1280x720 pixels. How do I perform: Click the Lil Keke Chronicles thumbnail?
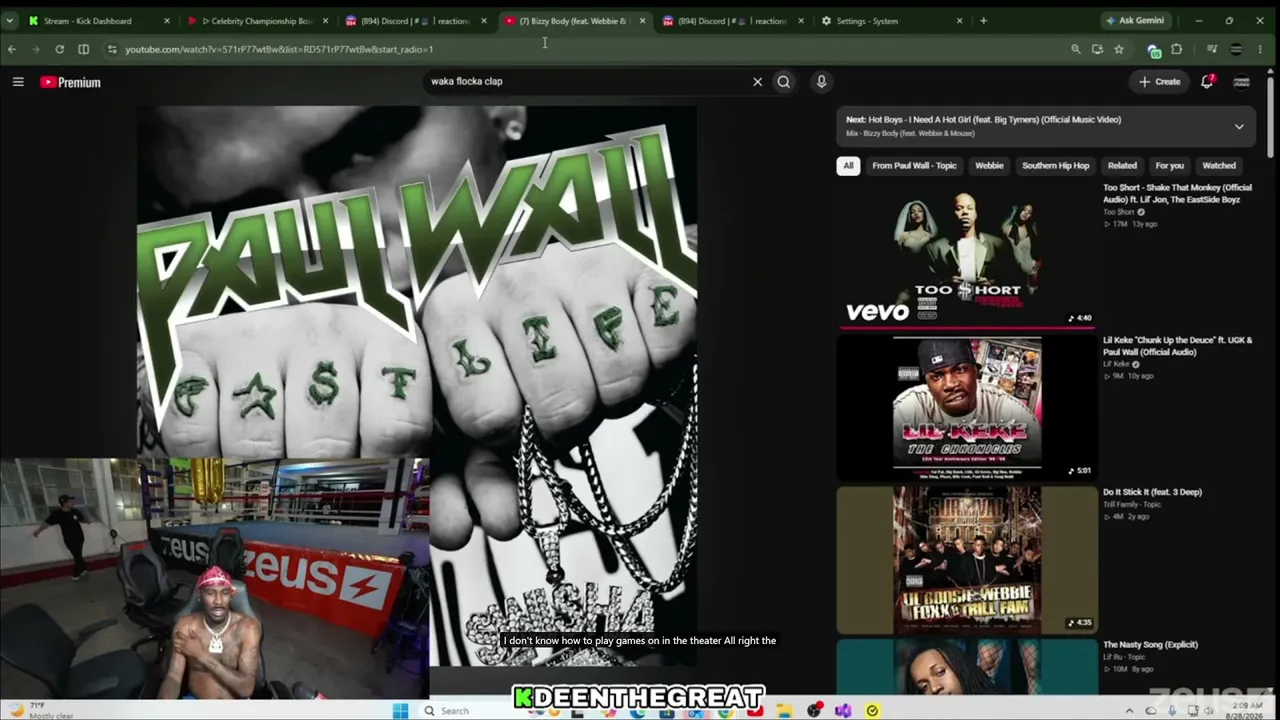pos(966,408)
